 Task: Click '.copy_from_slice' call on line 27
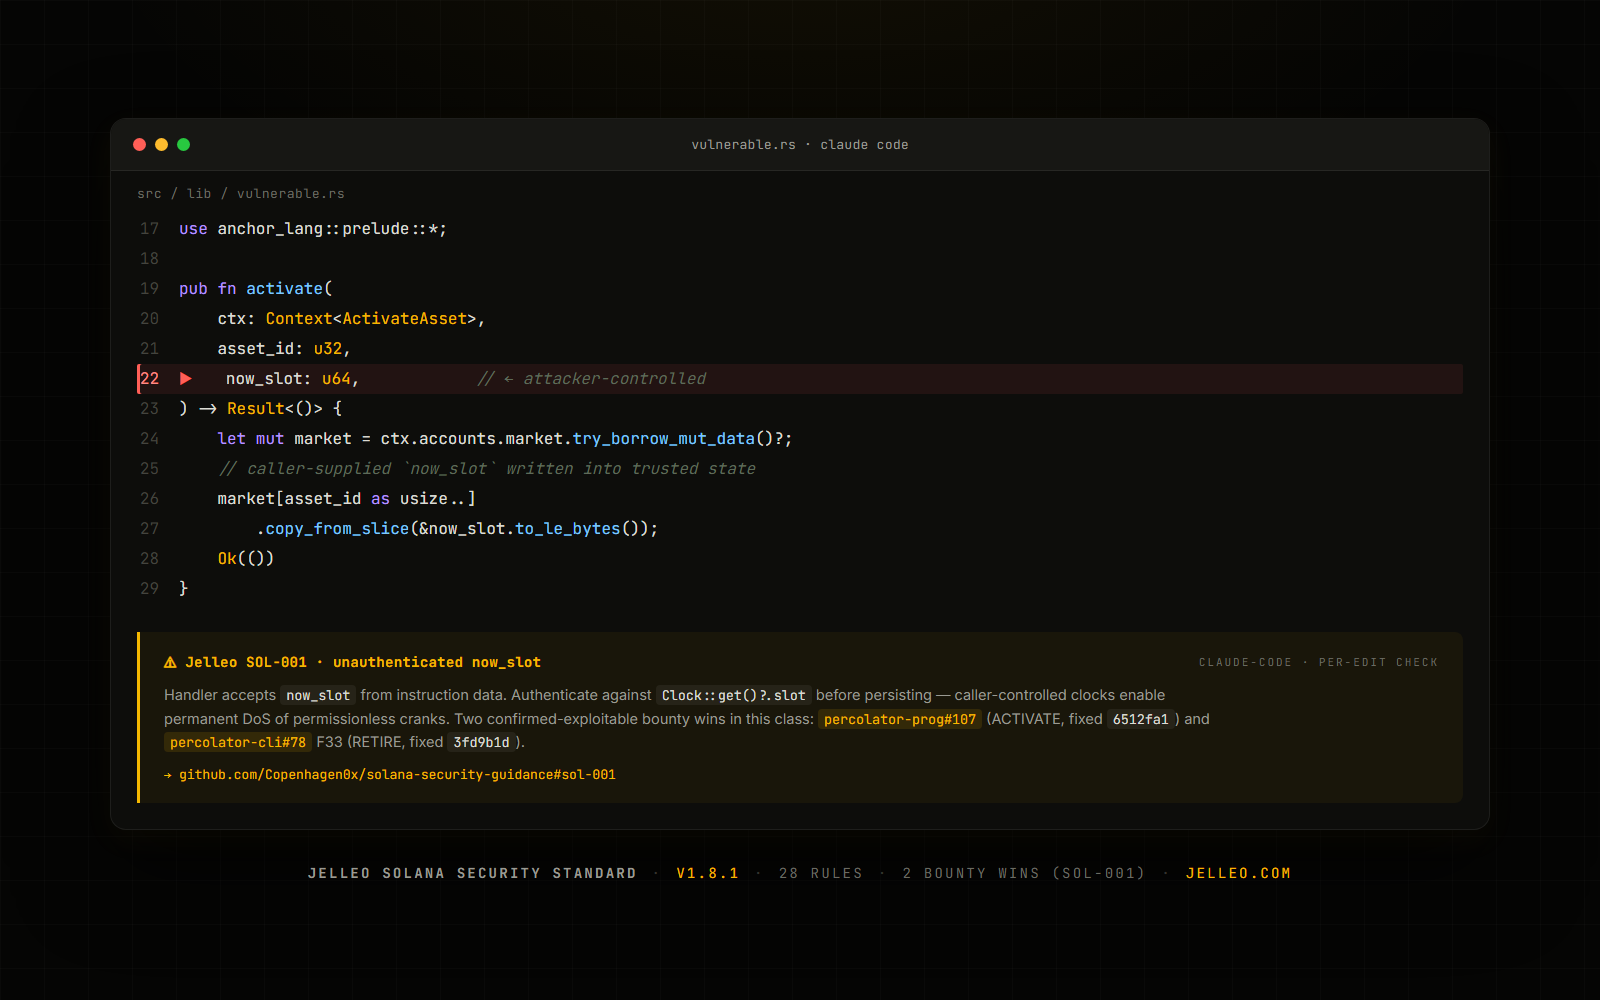333,529
